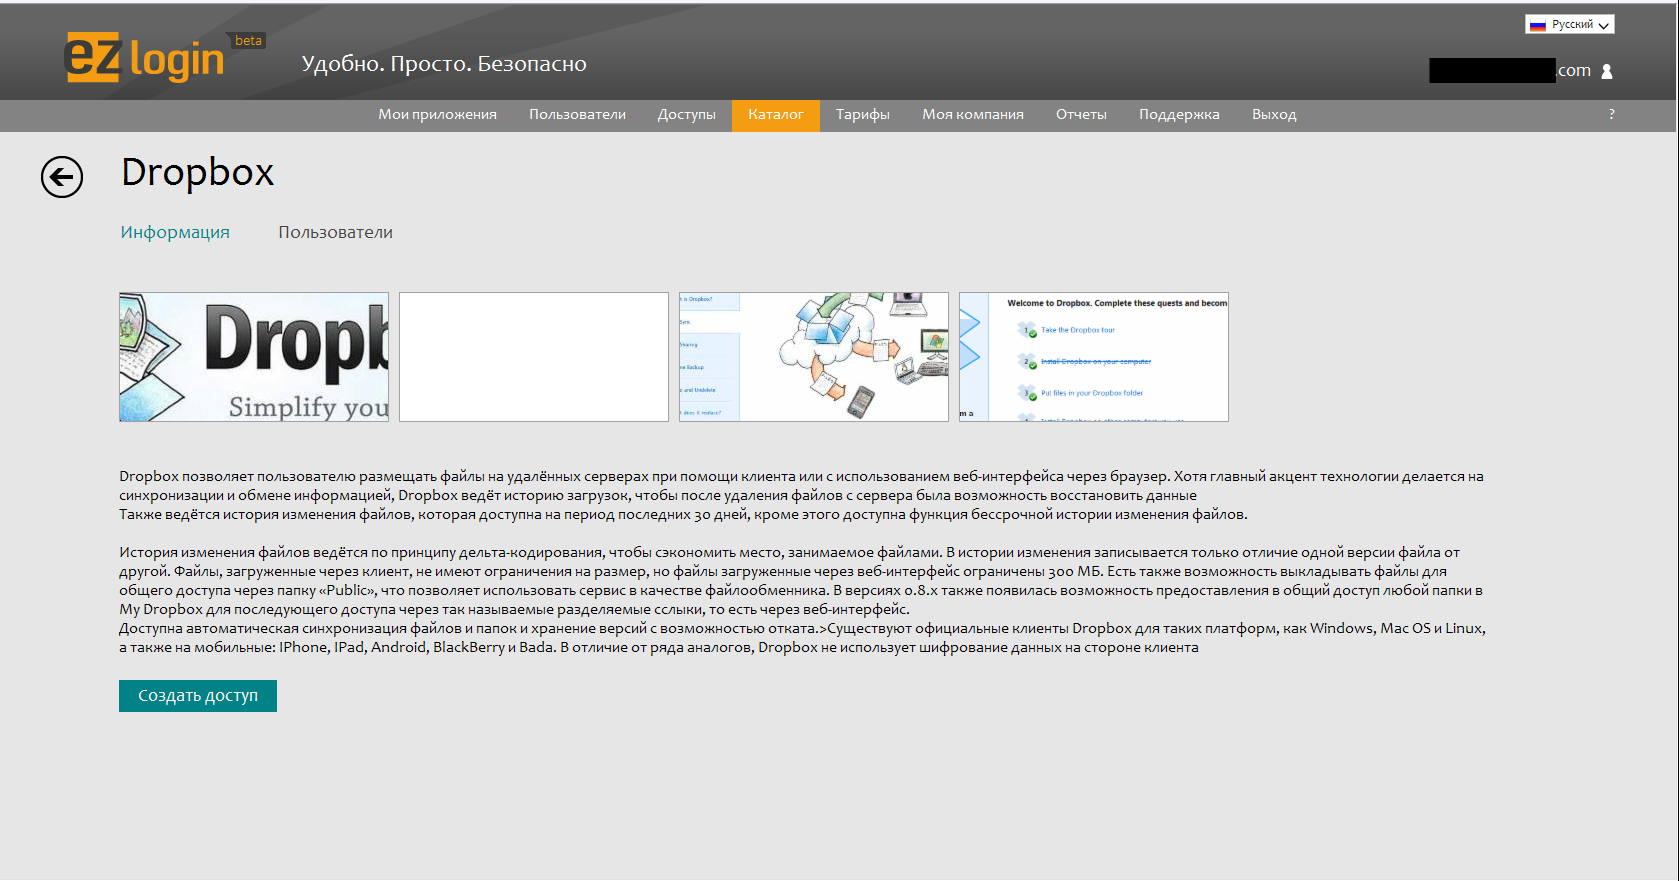View the Тарифы page
The image size is (1679, 881).
point(863,115)
